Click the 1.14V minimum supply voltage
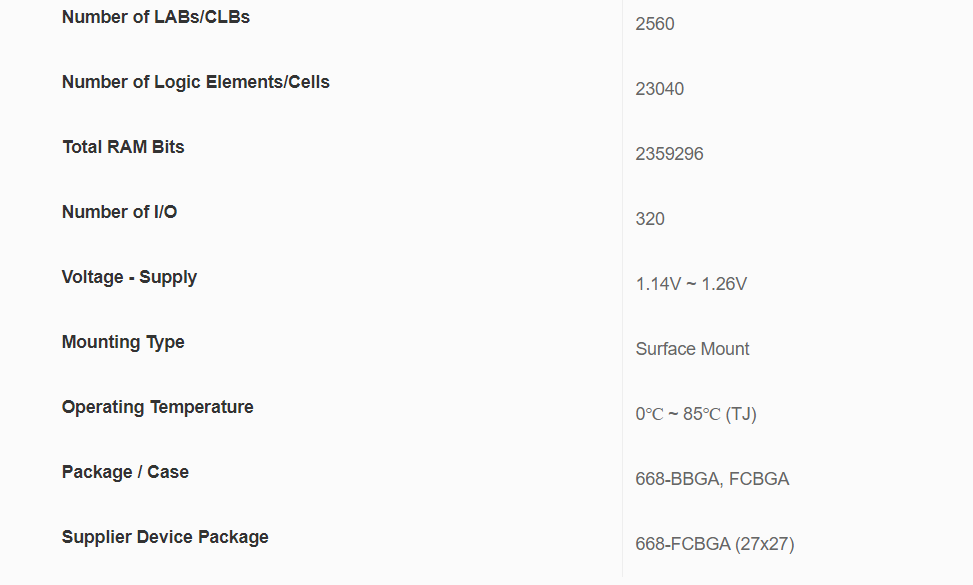Viewport: 973px width, 585px height. 658,284
